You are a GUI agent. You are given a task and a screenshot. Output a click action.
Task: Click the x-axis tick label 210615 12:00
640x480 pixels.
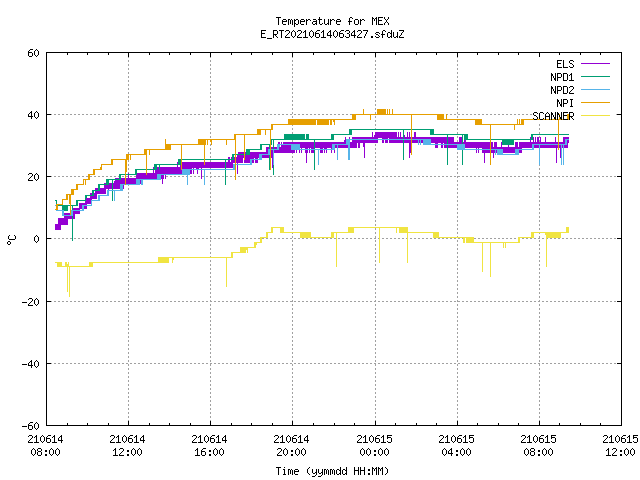(620, 446)
